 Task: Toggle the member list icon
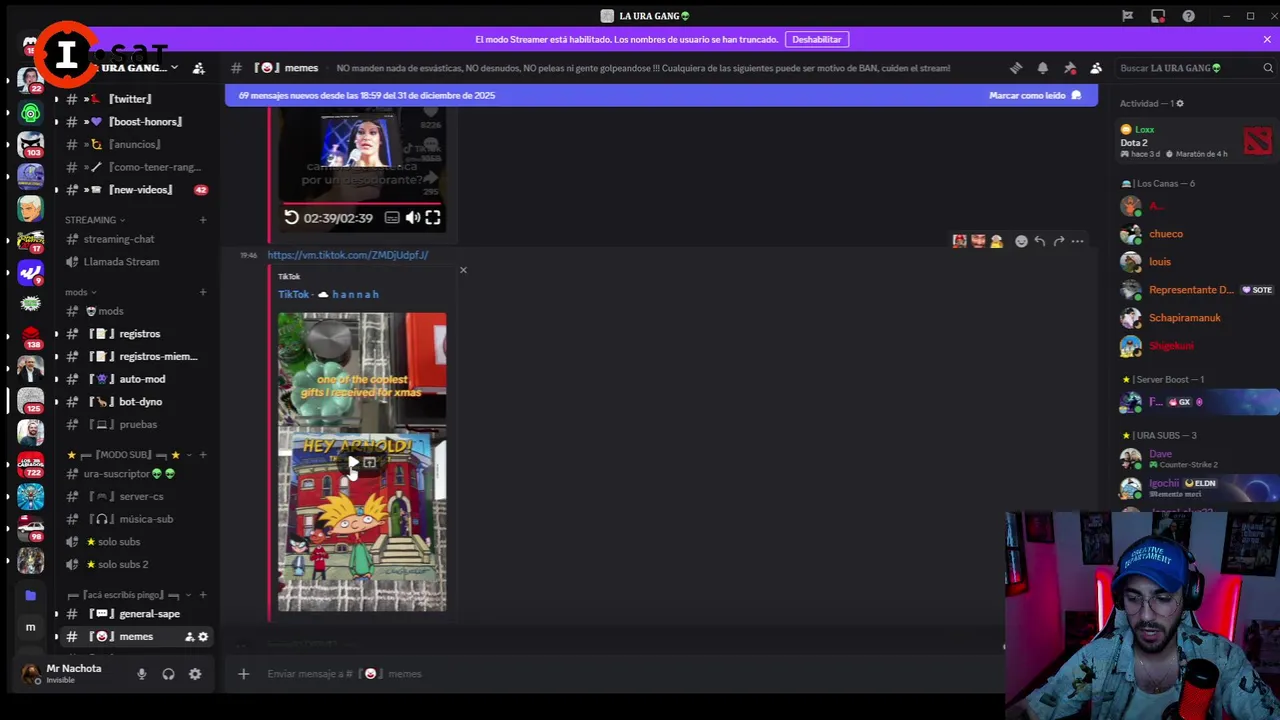[1096, 68]
